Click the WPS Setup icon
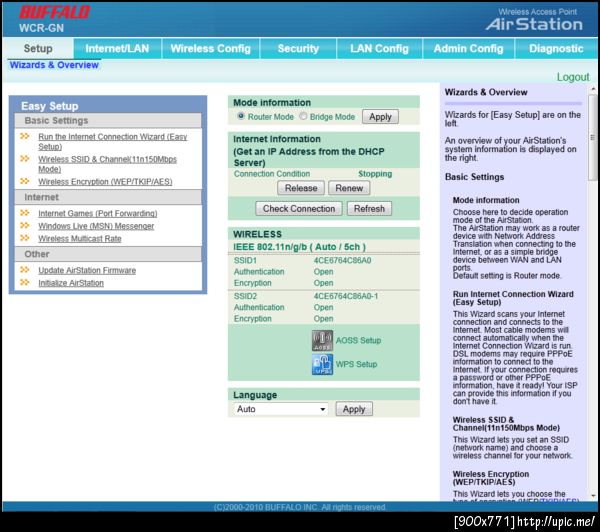600x532 pixels. [322, 364]
